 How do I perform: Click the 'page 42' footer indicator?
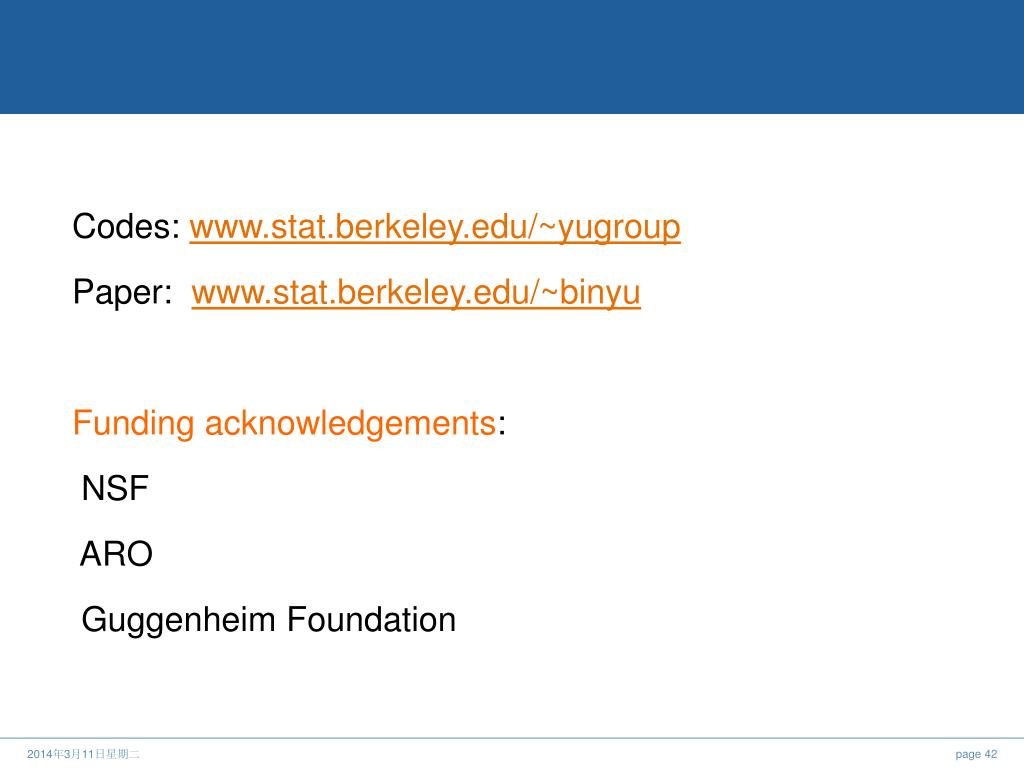tap(976, 754)
